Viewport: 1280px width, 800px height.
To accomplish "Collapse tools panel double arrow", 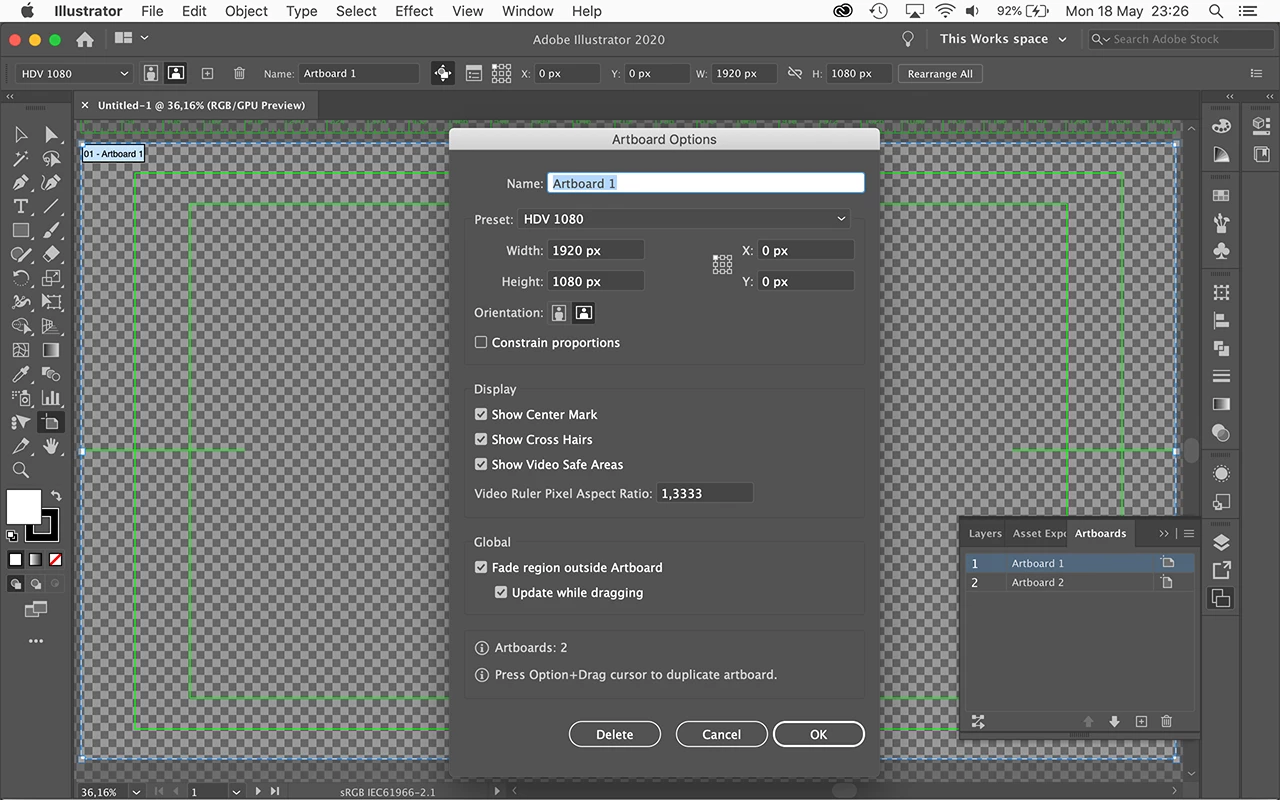I will click(9, 97).
